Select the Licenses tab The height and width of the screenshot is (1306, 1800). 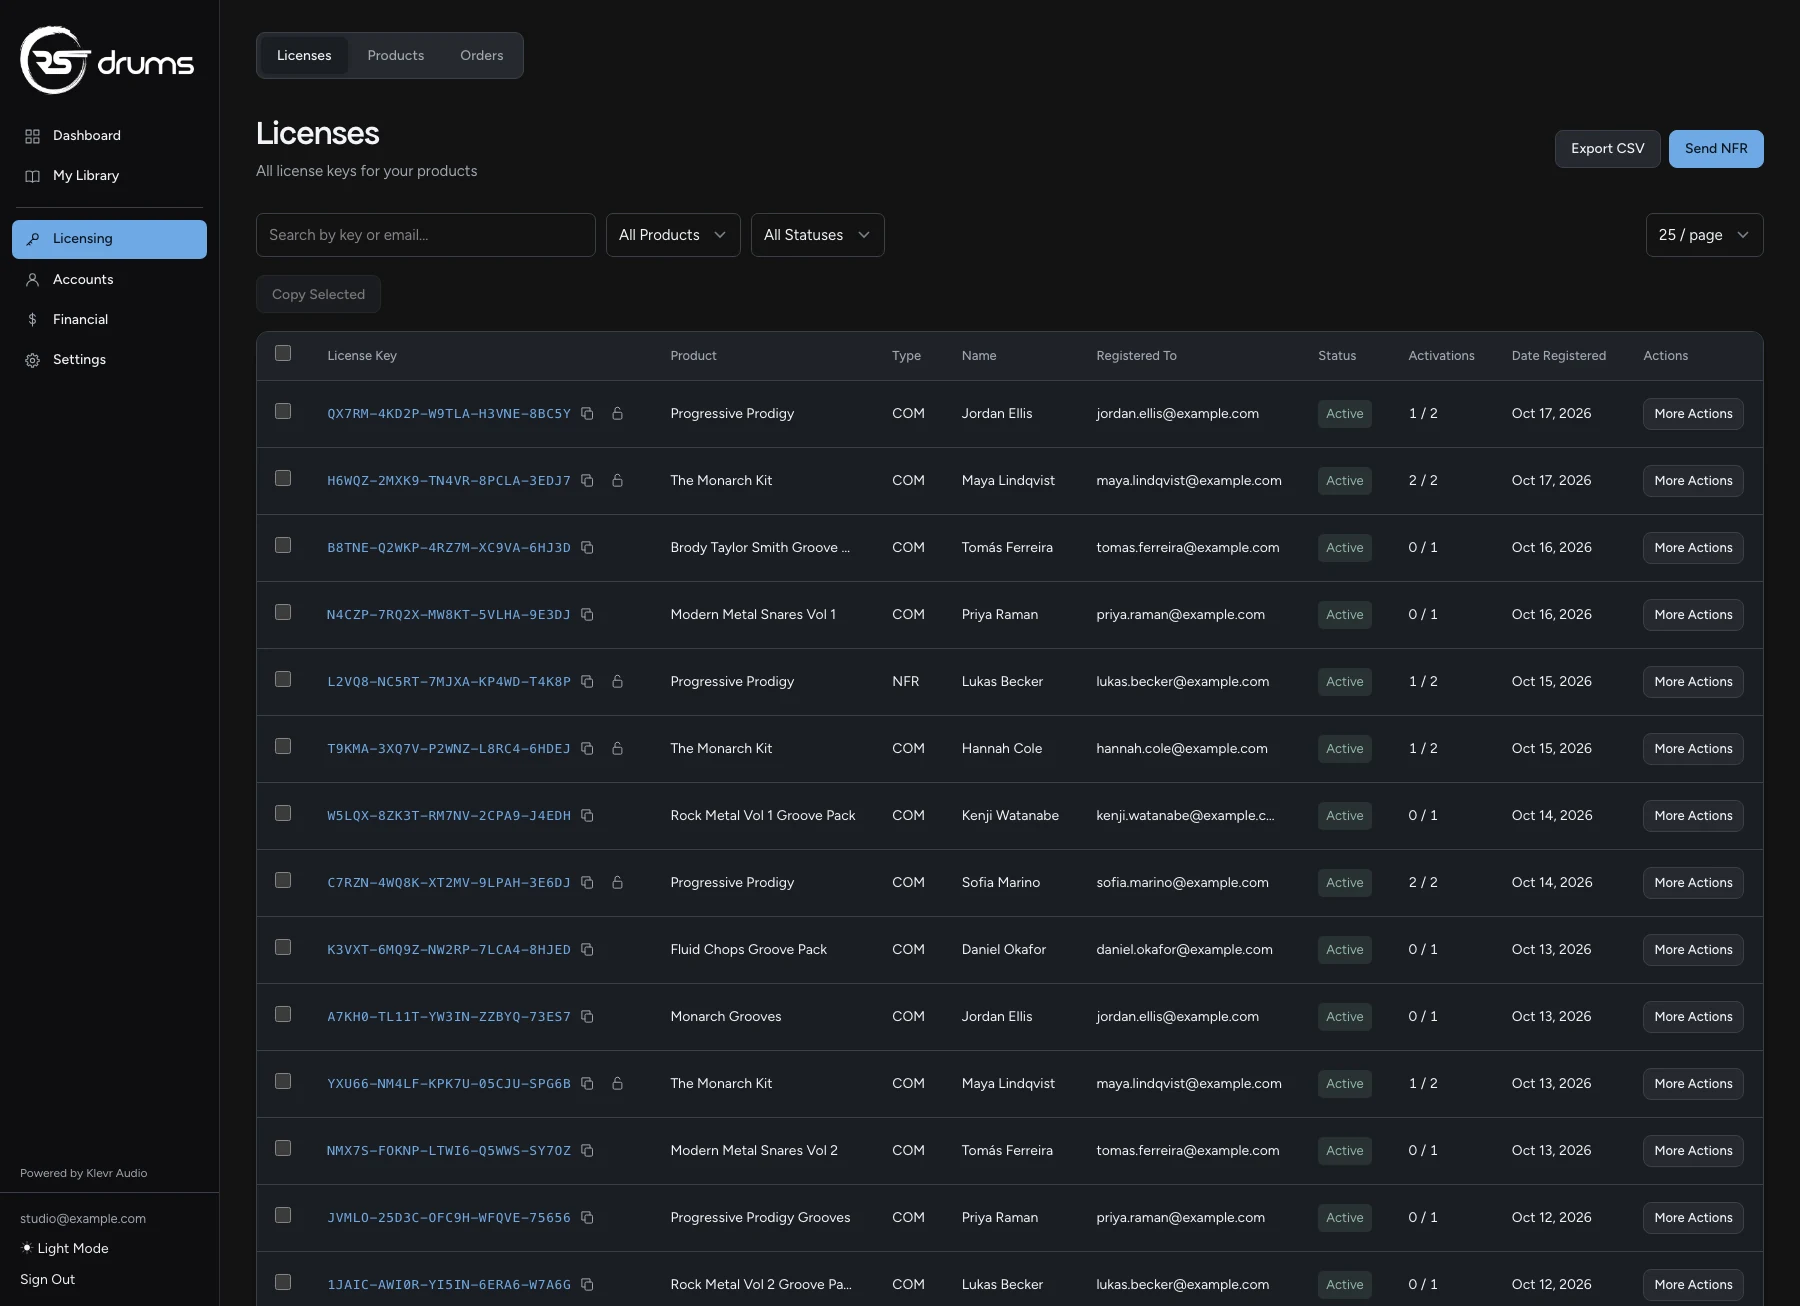(304, 55)
